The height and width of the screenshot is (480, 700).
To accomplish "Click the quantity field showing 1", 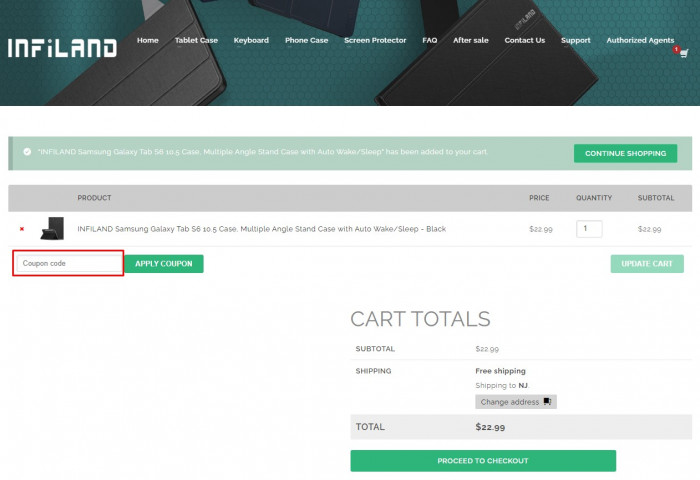I will [x=589, y=229].
